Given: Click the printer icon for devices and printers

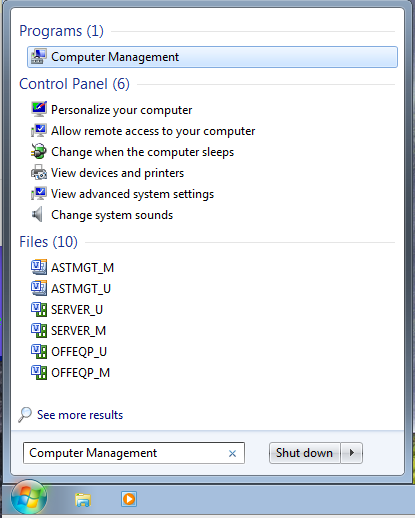Looking at the screenshot, I should 39,173.
